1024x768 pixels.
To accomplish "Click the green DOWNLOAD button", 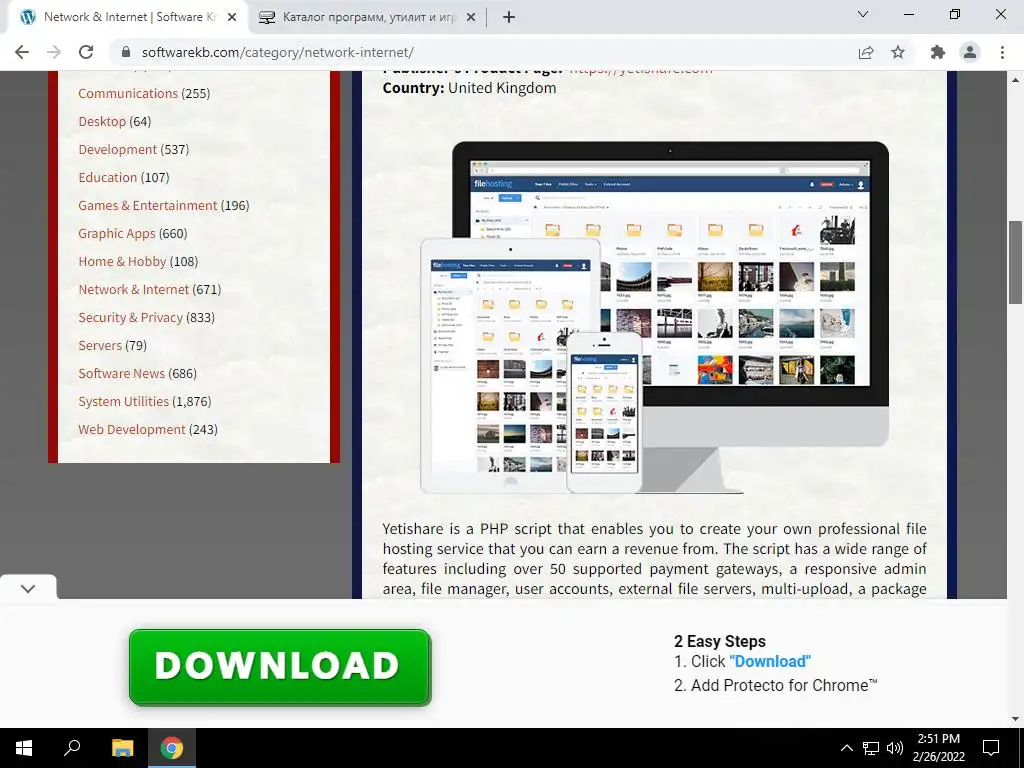I will pyautogui.click(x=280, y=667).
